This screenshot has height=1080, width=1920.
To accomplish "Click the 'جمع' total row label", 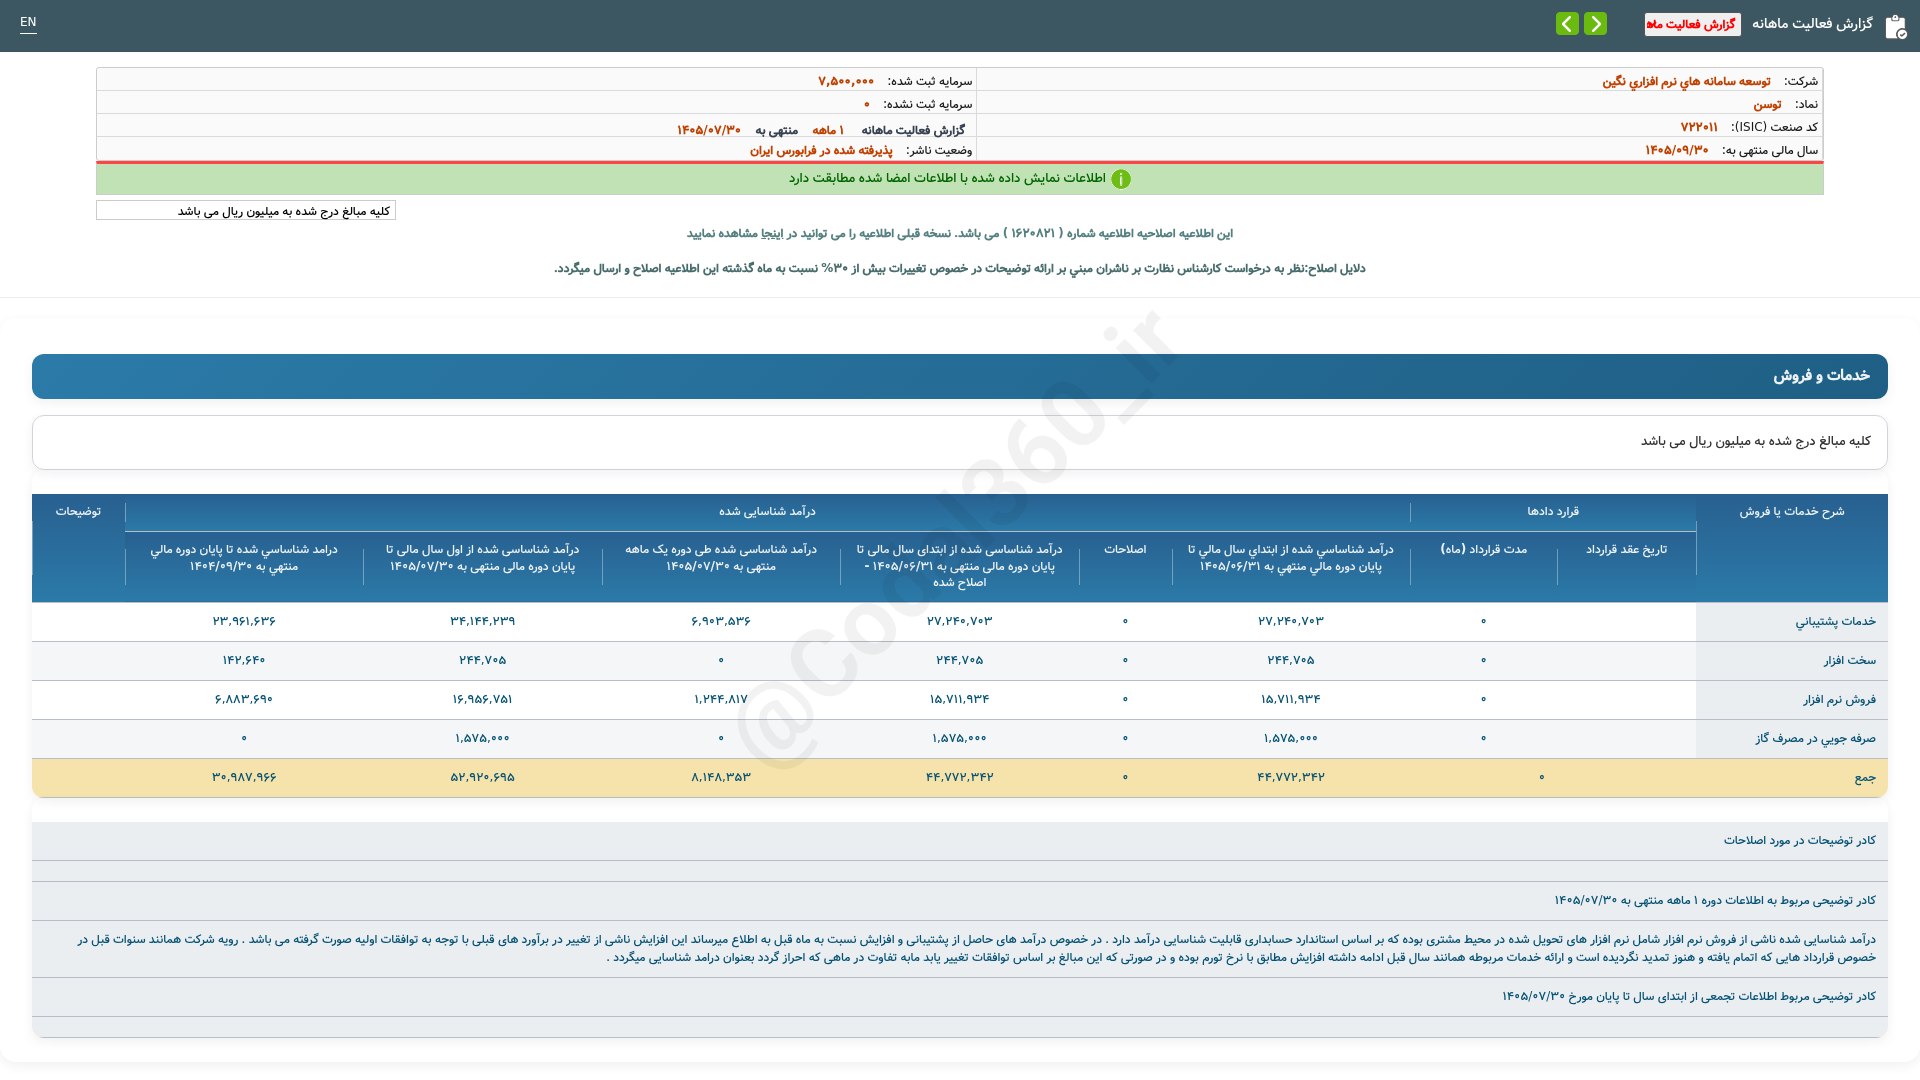I will [x=1865, y=778].
